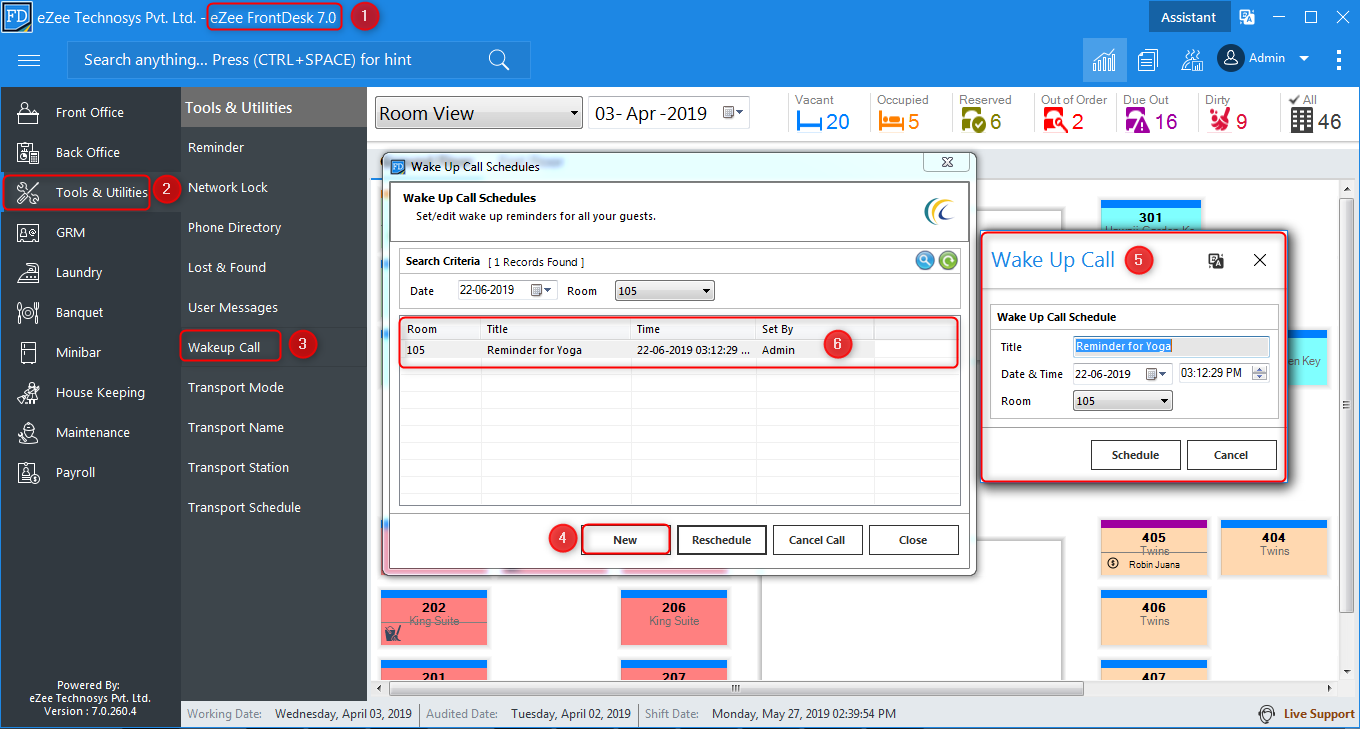Open Transport Station menu item
This screenshot has width=1360, height=729.
[238, 467]
